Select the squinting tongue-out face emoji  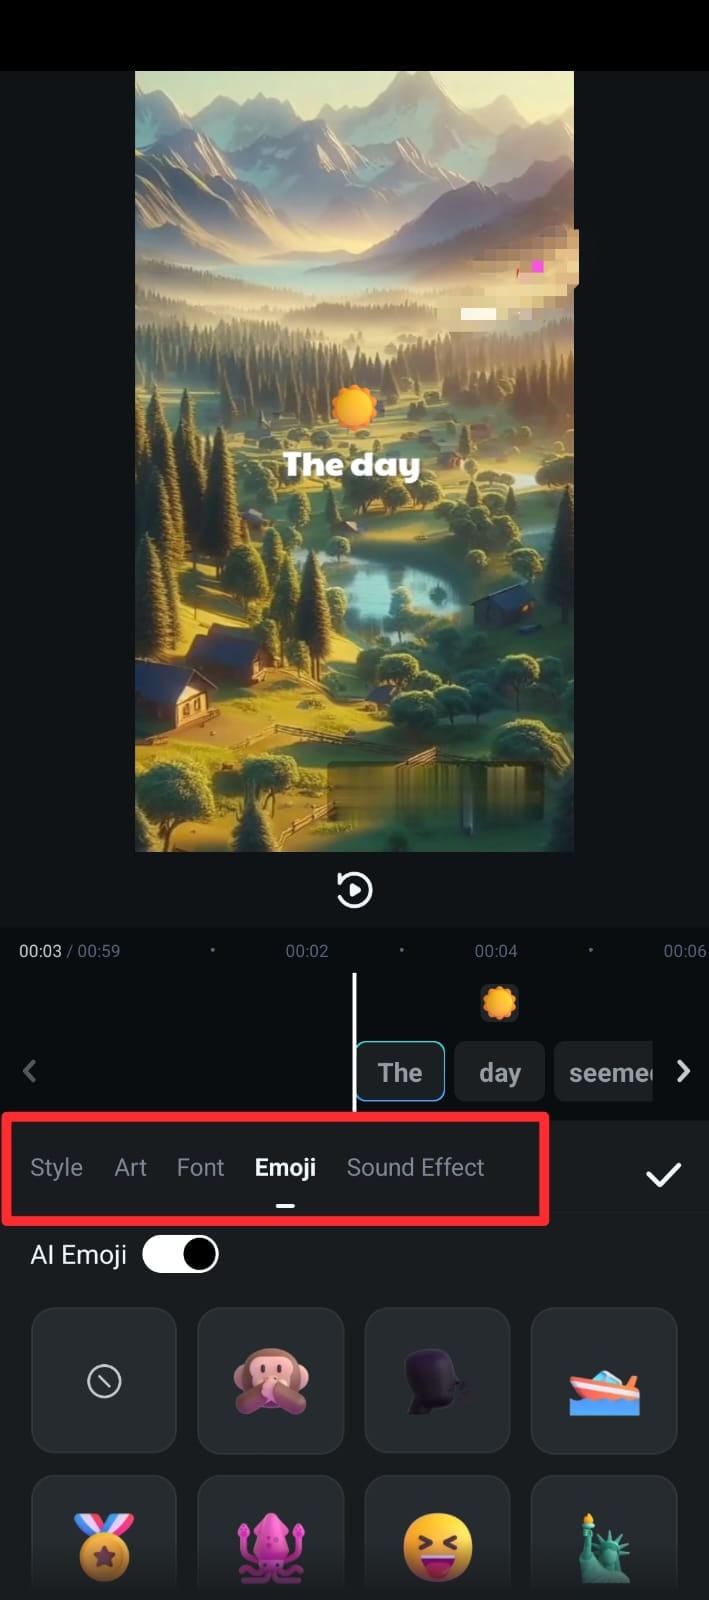pyautogui.click(x=437, y=1540)
